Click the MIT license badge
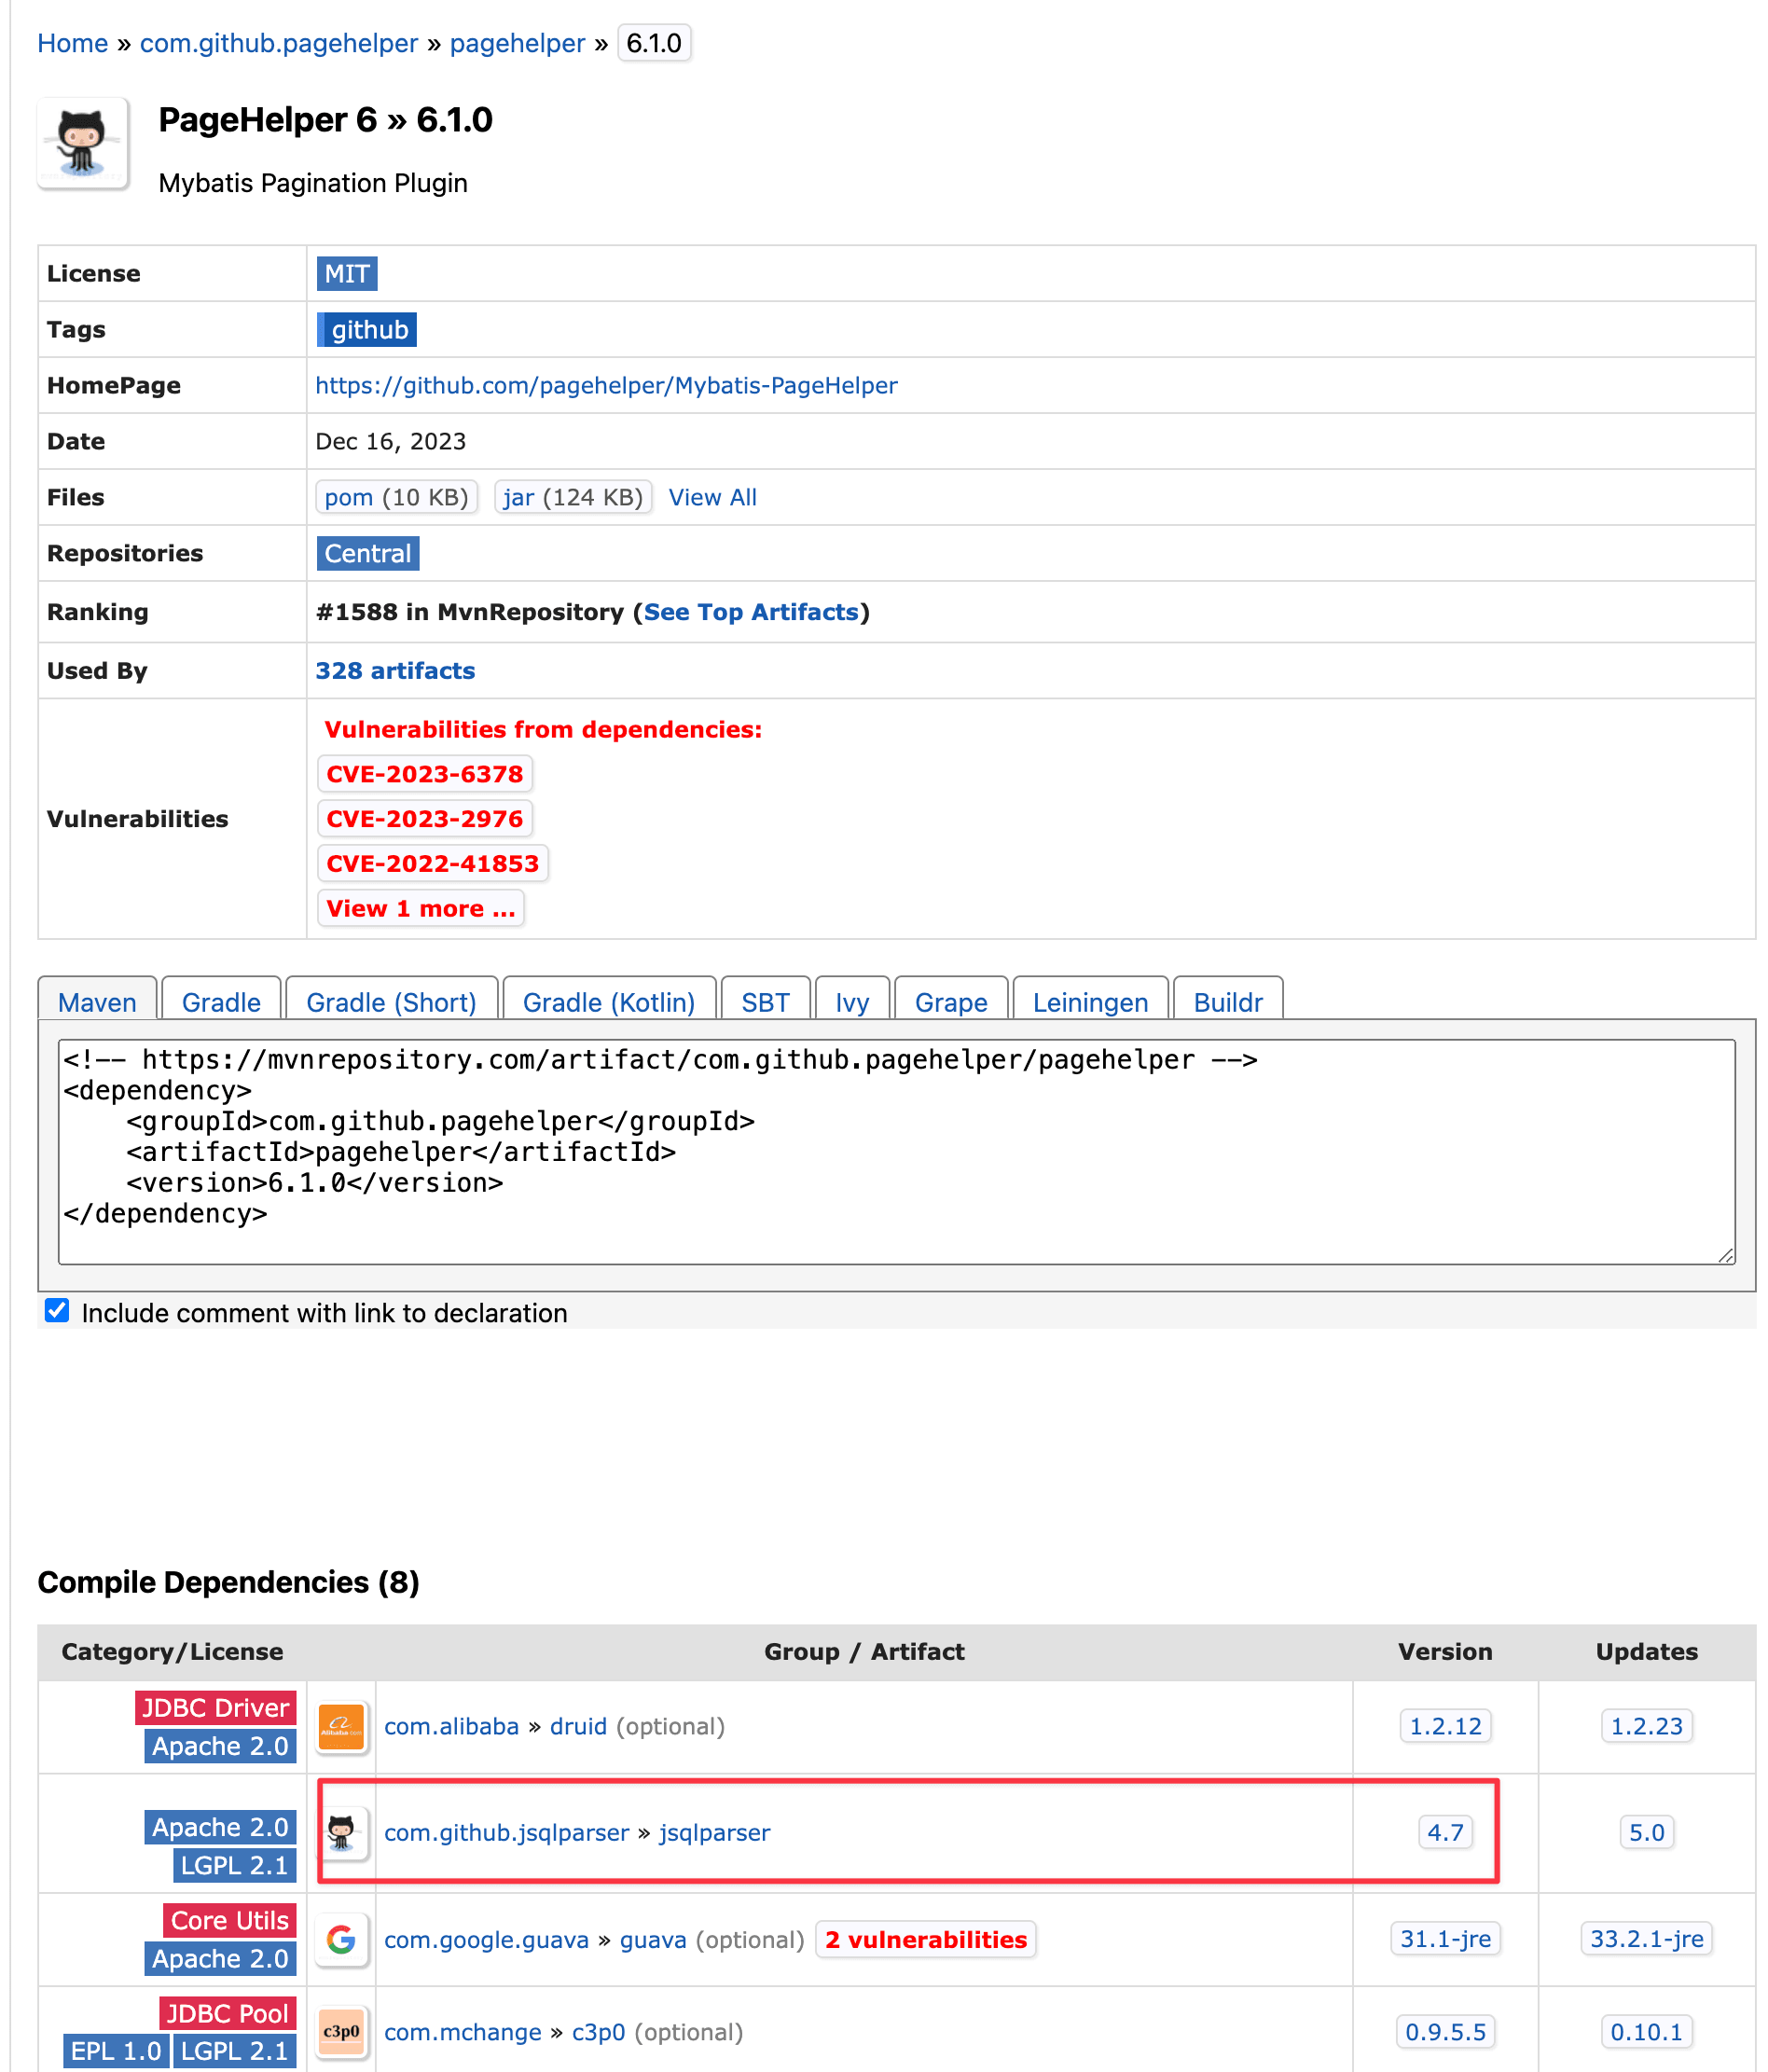 point(346,273)
